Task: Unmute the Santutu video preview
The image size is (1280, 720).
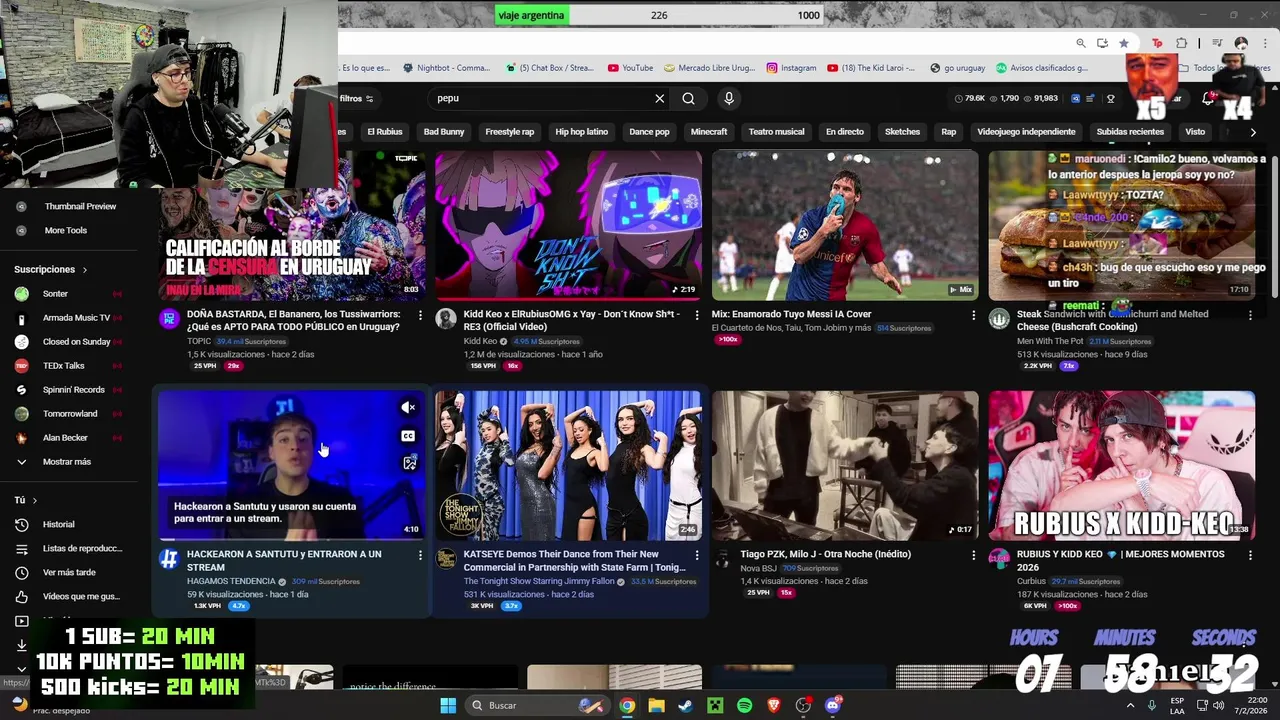Action: pos(408,407)
